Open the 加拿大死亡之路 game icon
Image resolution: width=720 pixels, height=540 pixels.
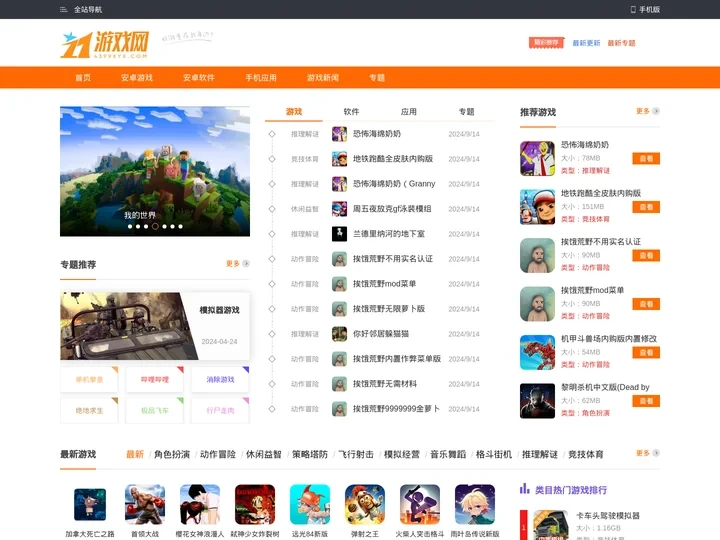tap(90, 505)
